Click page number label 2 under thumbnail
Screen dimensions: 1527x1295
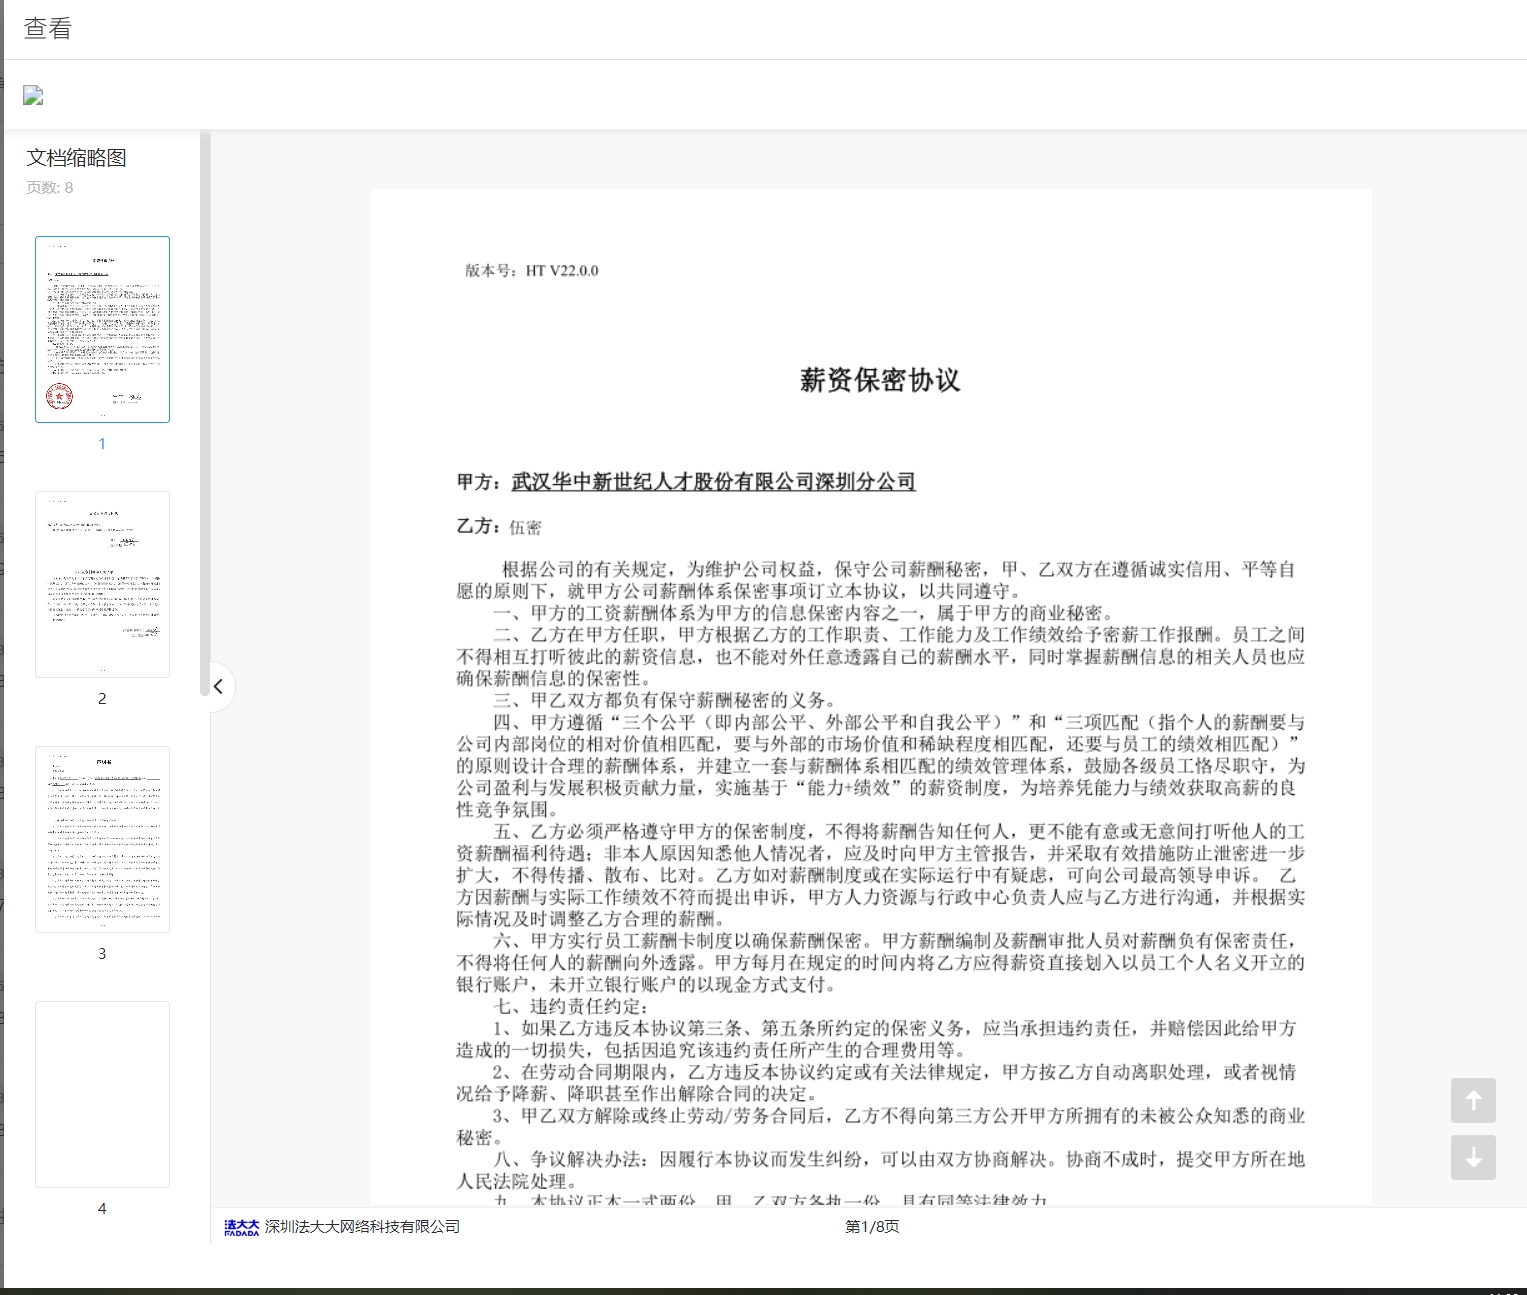coord(102,699)
